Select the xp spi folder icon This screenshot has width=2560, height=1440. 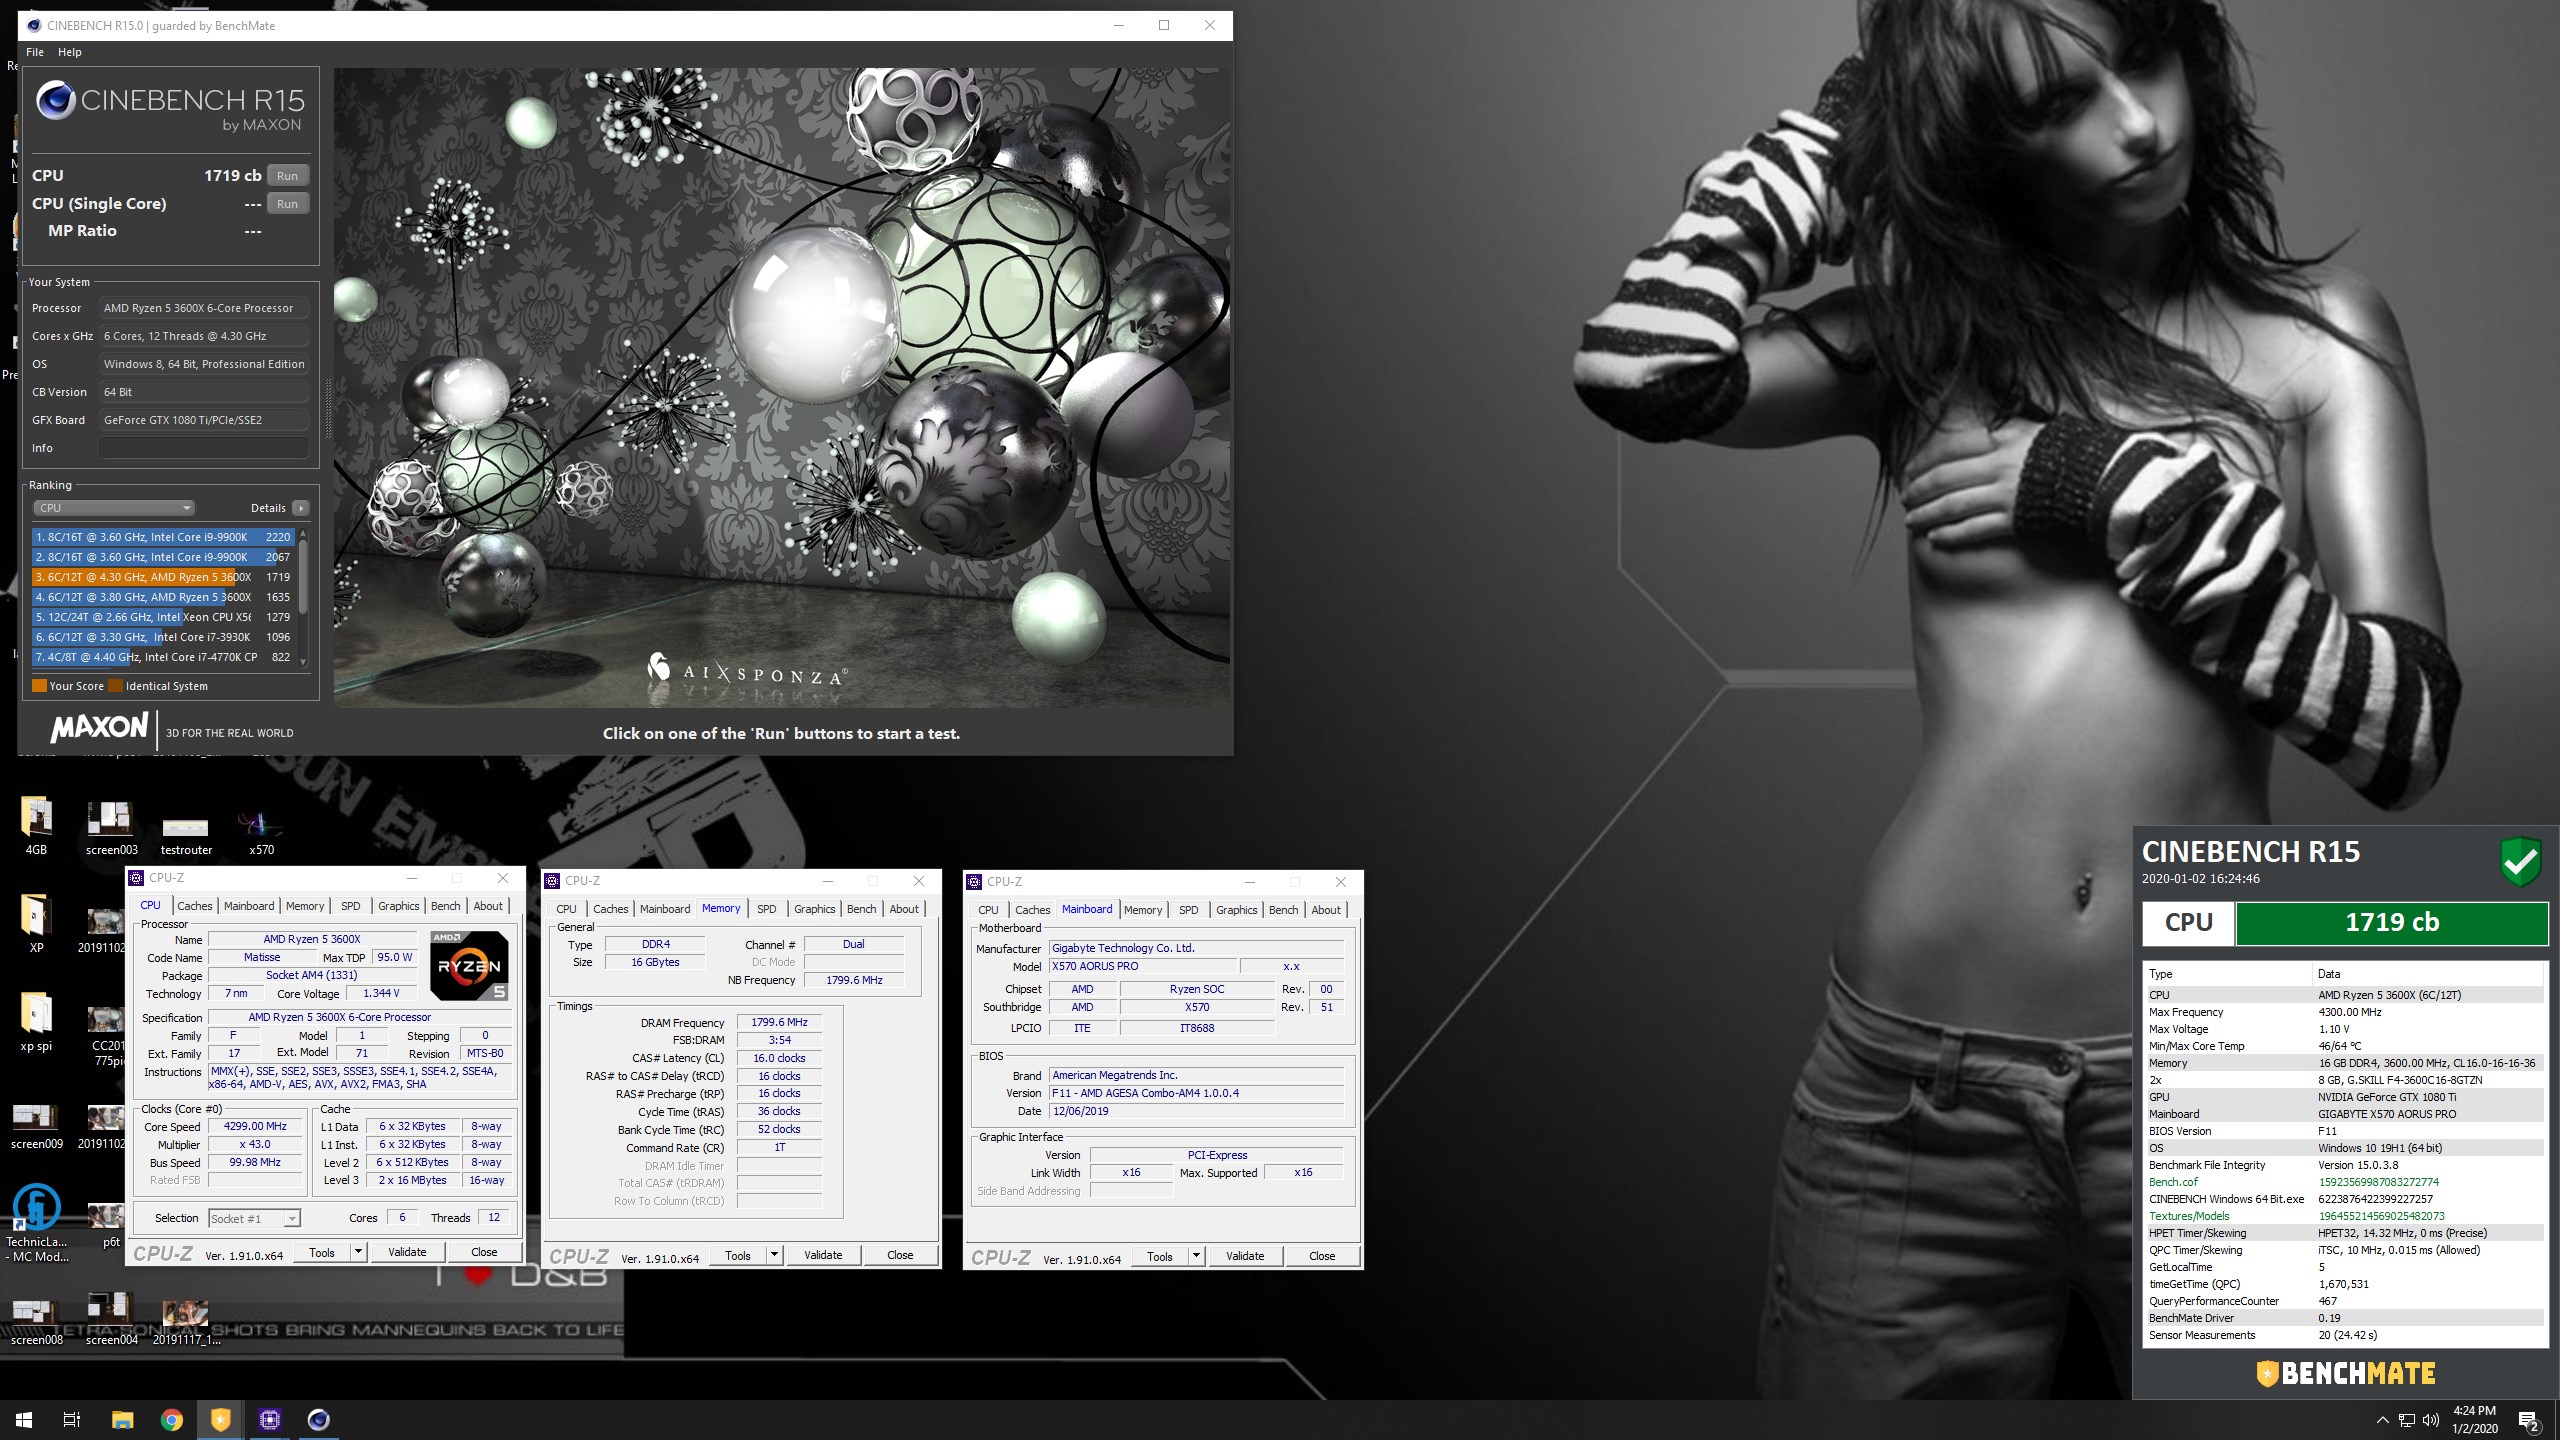point(36,1021)
